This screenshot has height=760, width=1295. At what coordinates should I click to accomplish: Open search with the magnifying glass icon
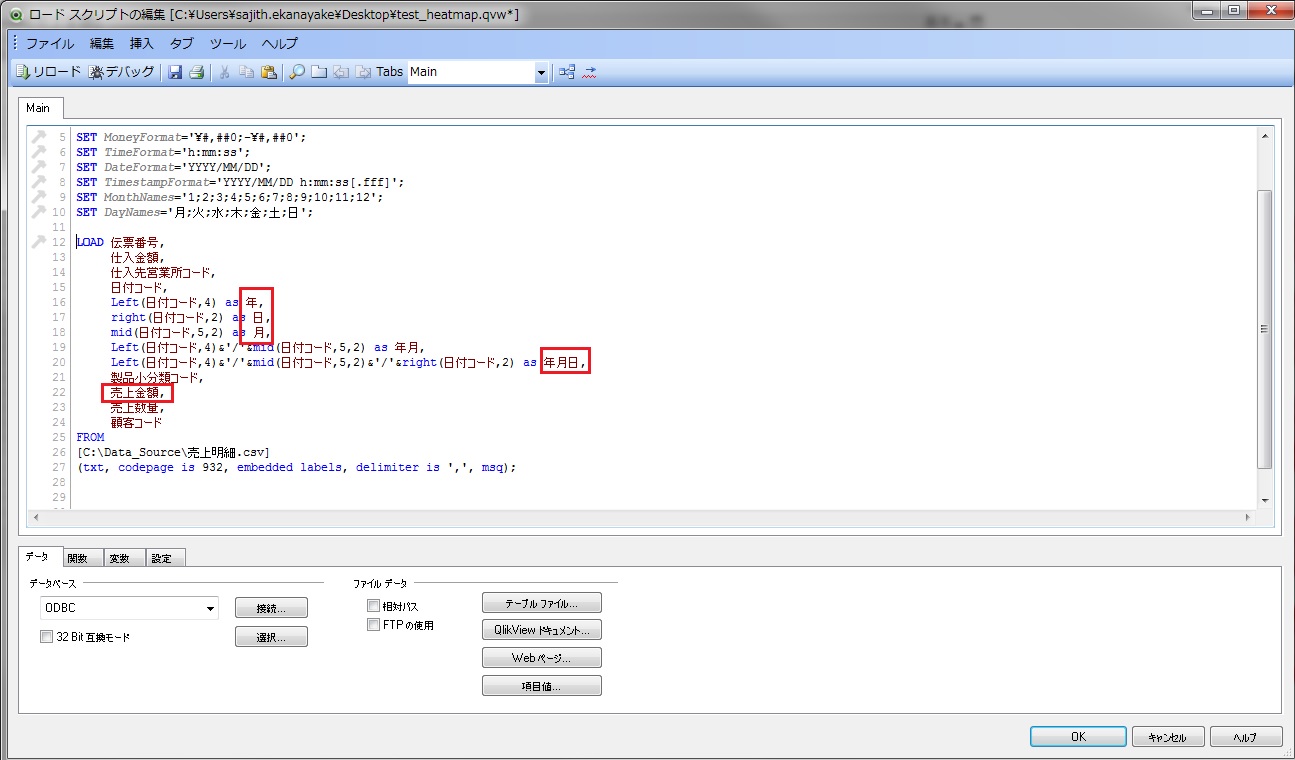[x=297, y=72]
